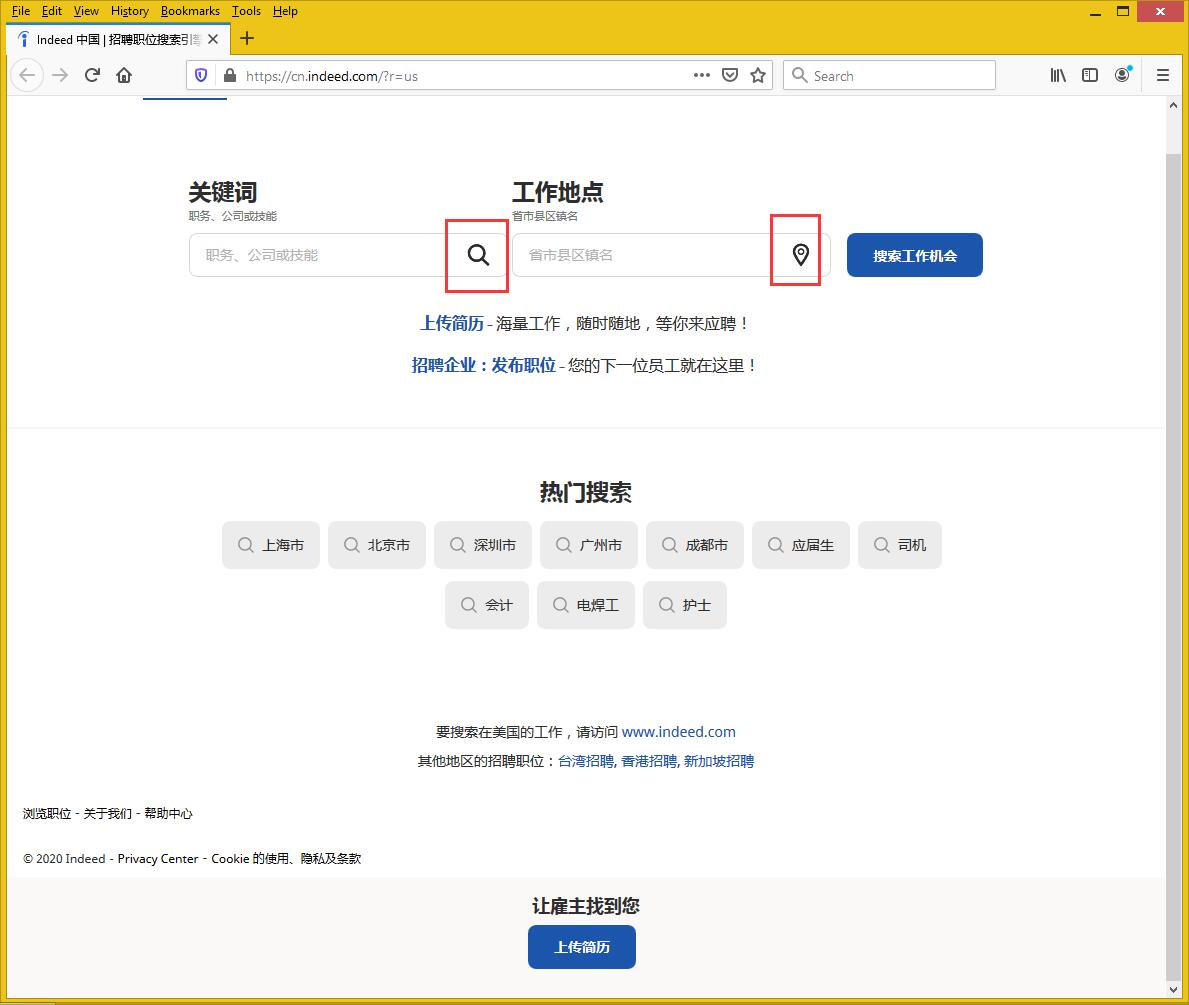This screenshot has width=1189, height=1005.
Task: Open a new browser tab with plus button
Action: pos(247,39)
